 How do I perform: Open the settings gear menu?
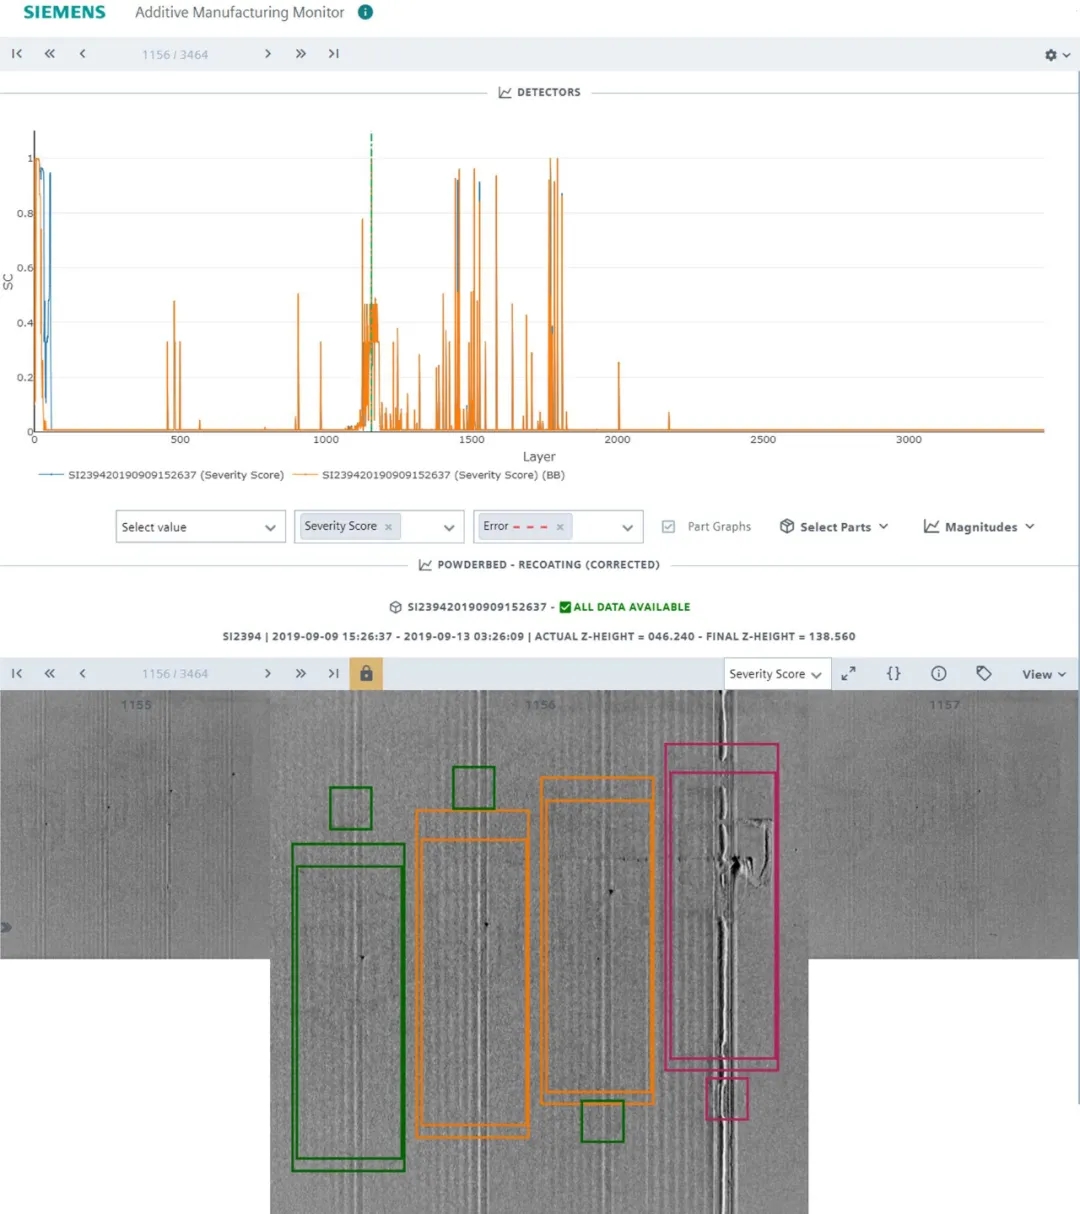(x=1056, y=55)
